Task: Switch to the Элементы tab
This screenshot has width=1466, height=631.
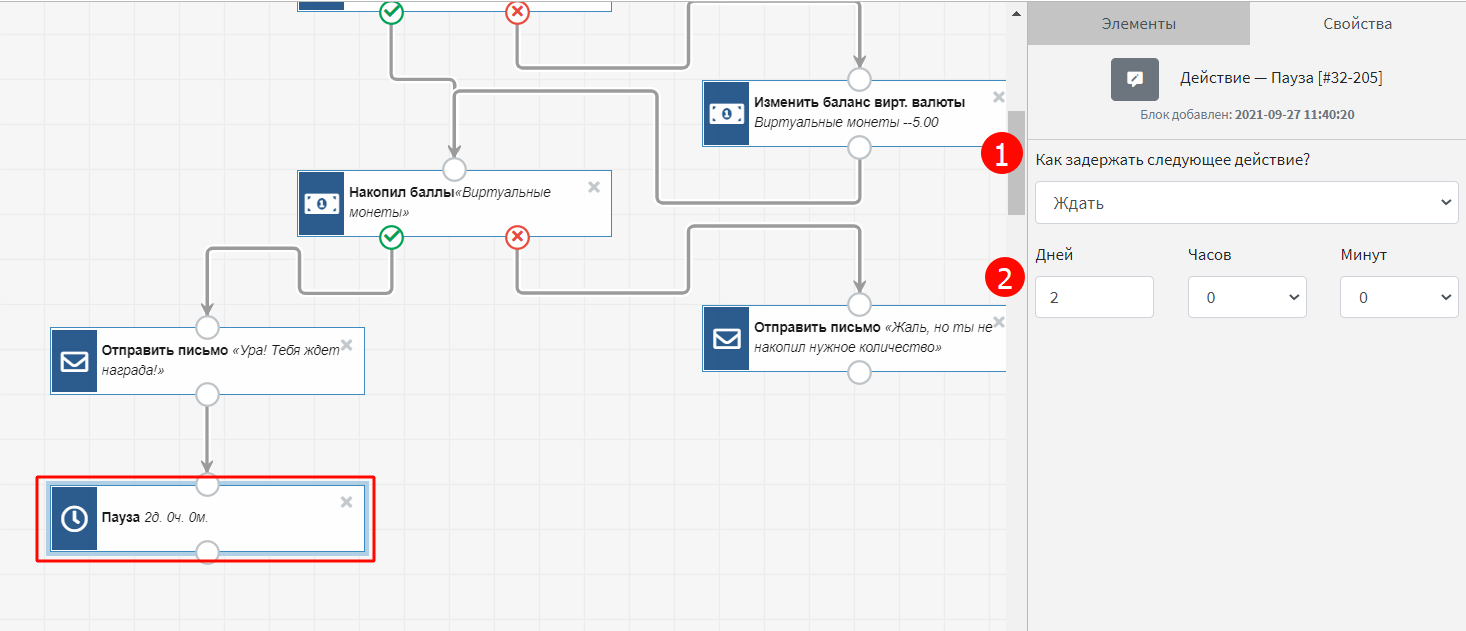Action: click(1138, 23)
